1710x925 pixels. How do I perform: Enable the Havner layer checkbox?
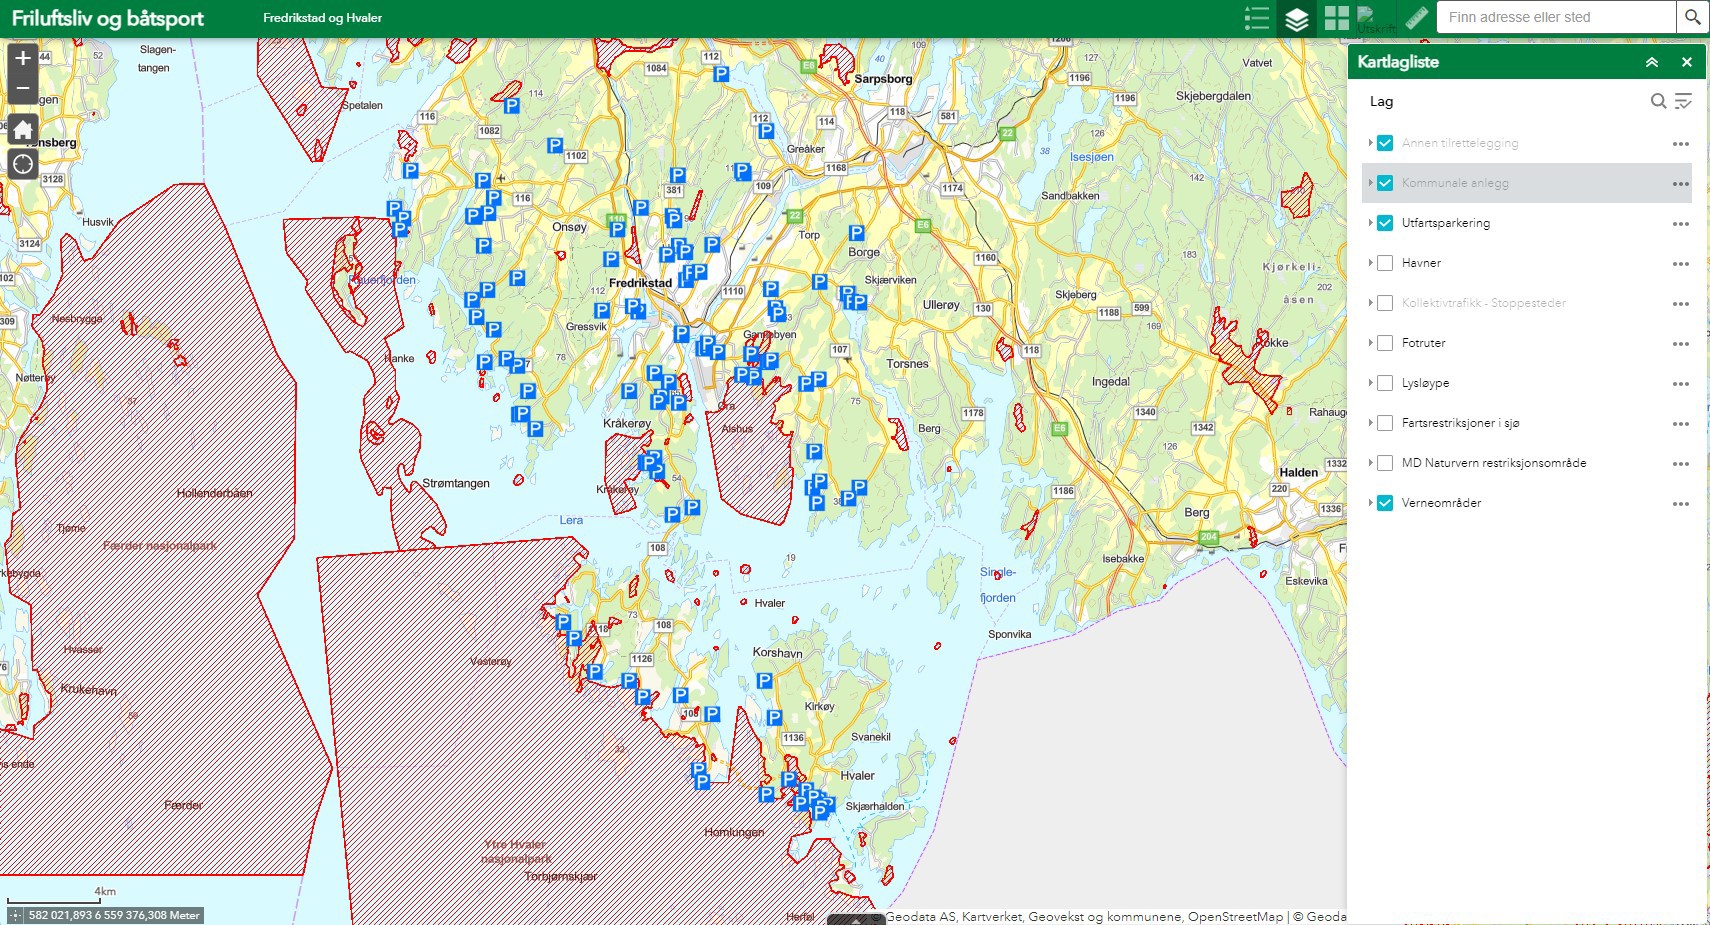coord(1385,263)
